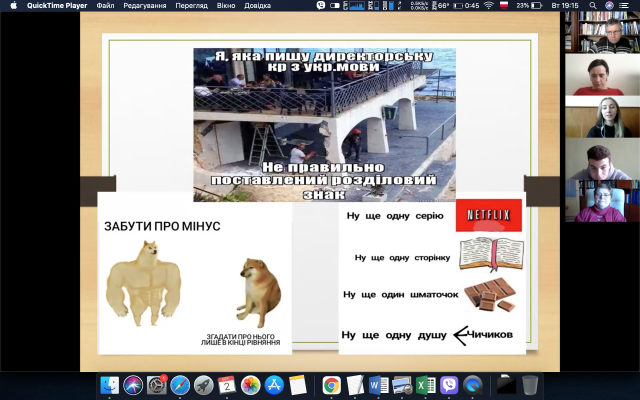The width and height of the screenshot is (640, 400).
Task: Open Google Chrome from the Dock
Action: 331,385
